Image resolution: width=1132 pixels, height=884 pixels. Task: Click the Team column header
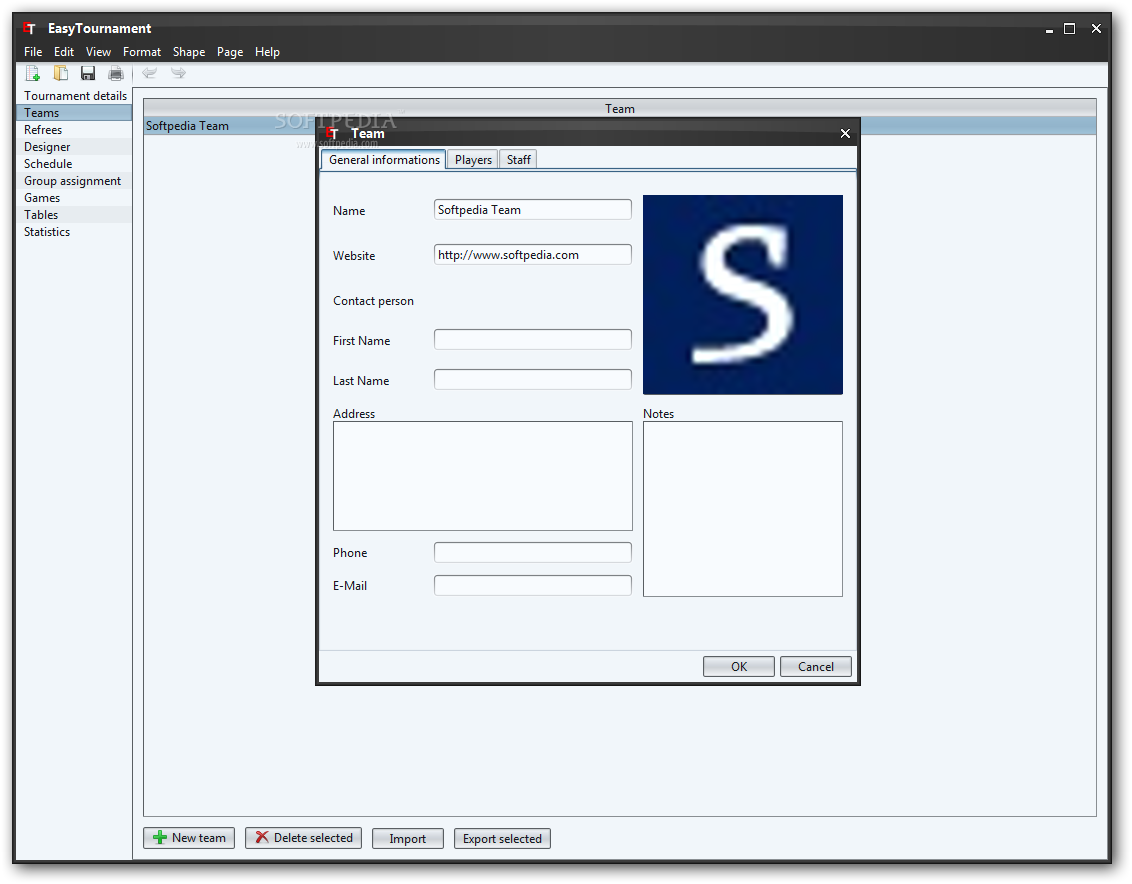pyautogui.click(x=619, y=108)
